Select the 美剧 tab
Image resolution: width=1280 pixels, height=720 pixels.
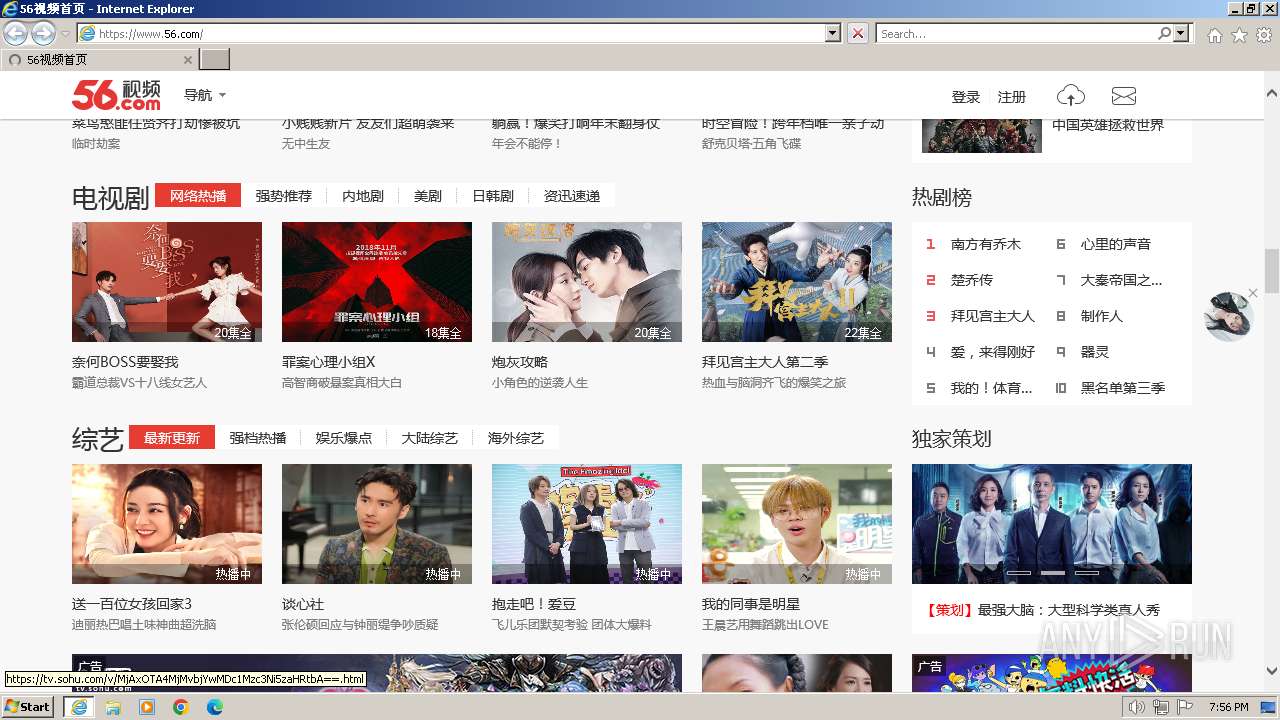[x=428, y=196]
